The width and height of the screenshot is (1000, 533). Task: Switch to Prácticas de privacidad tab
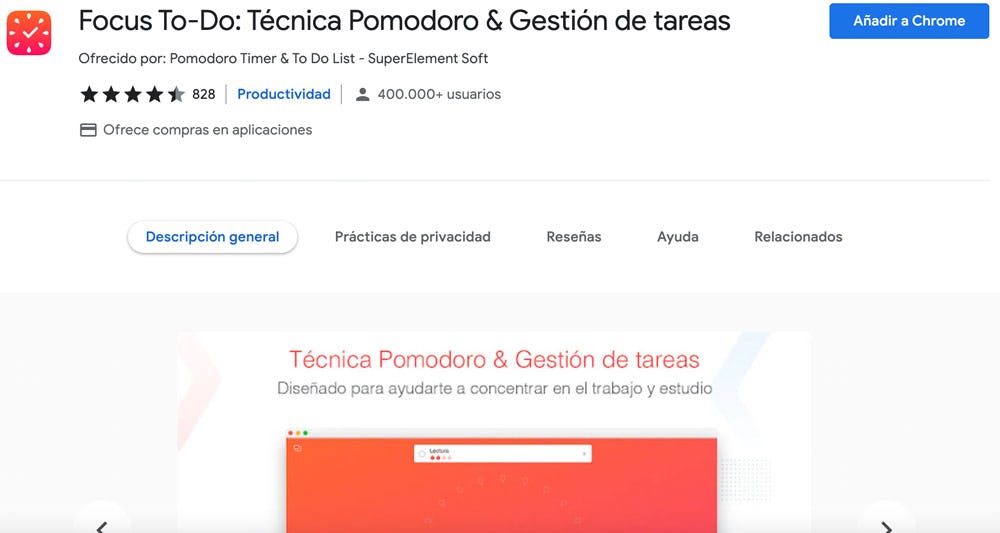click(413, 237)
